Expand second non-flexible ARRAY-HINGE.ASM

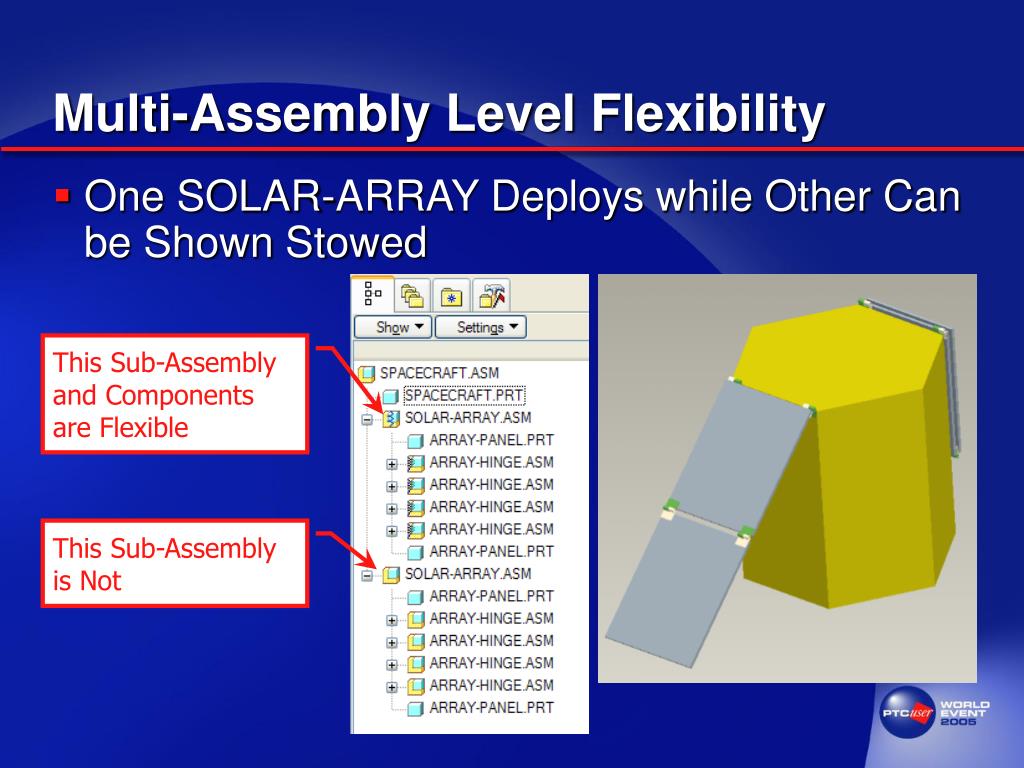[x=391, y=643]
